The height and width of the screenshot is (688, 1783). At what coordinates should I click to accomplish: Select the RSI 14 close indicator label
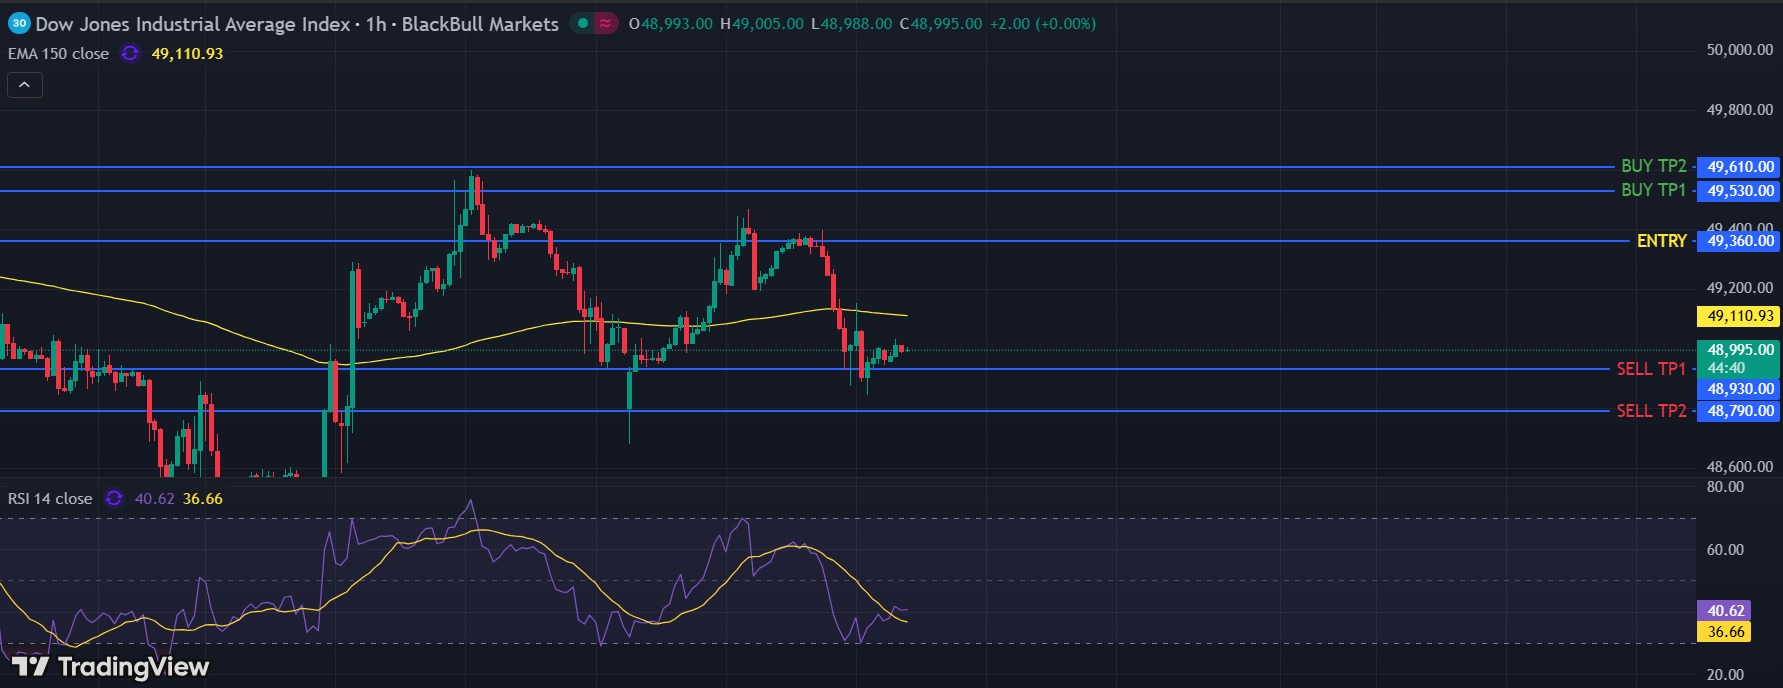[50, 498]
